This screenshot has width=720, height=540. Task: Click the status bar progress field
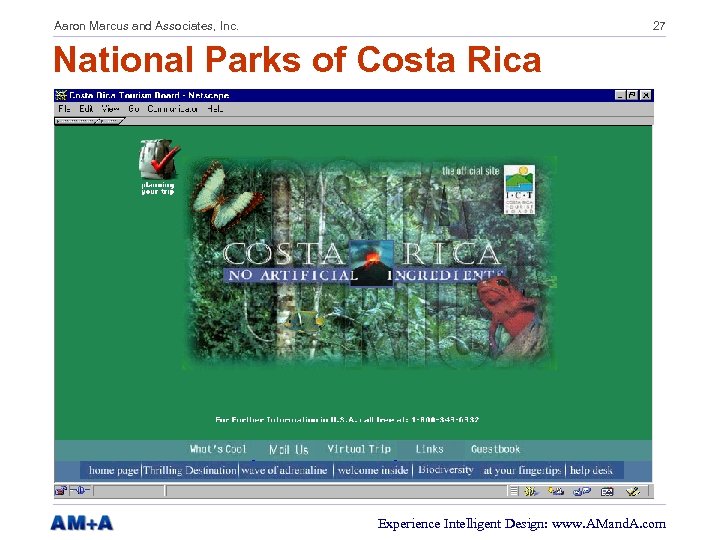pos(129,491)
